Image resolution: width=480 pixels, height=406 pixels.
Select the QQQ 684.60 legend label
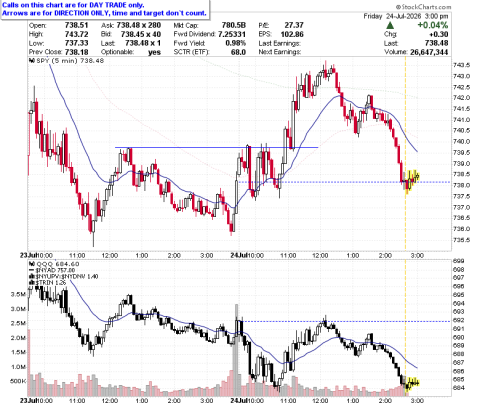[x=58, y=264]
